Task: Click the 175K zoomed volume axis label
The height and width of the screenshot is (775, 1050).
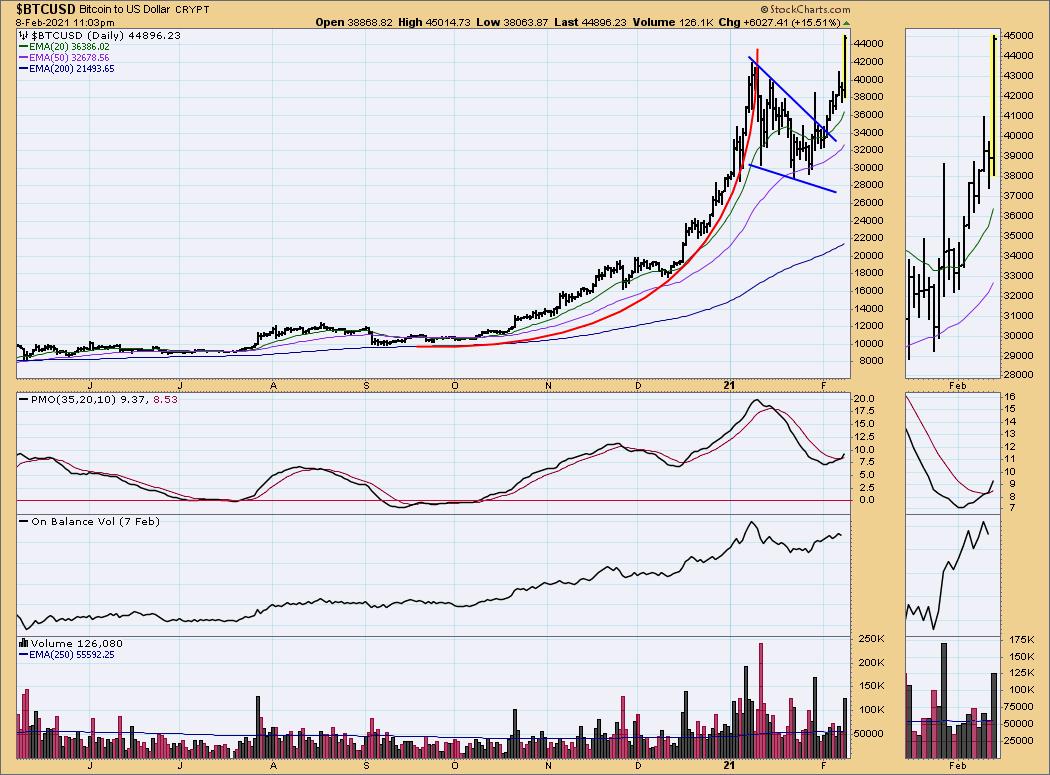Action: (1021, 639)
